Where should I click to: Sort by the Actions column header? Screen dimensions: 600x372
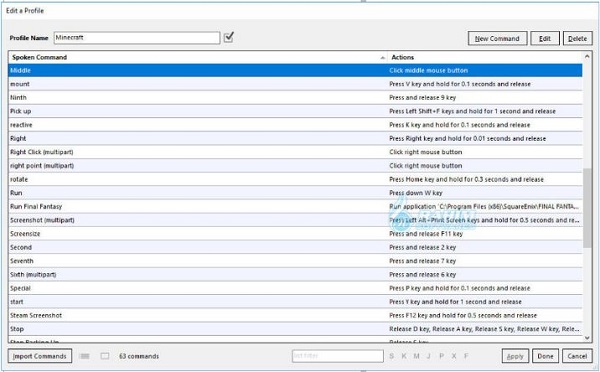pos(485,57)
